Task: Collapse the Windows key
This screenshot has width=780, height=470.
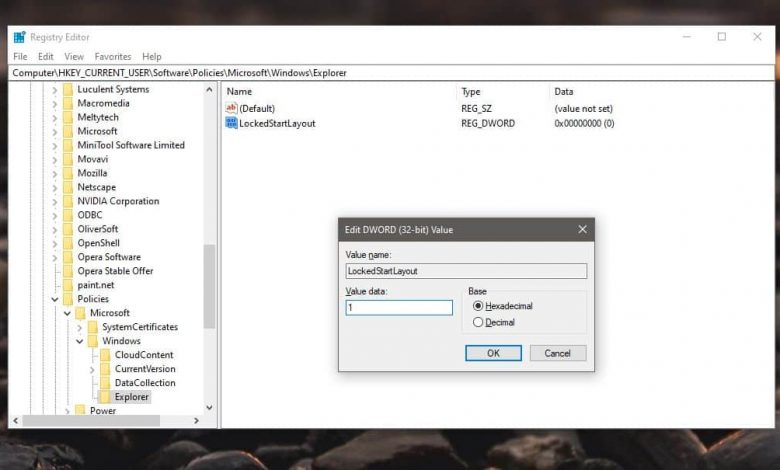Action: click(80, 341)
